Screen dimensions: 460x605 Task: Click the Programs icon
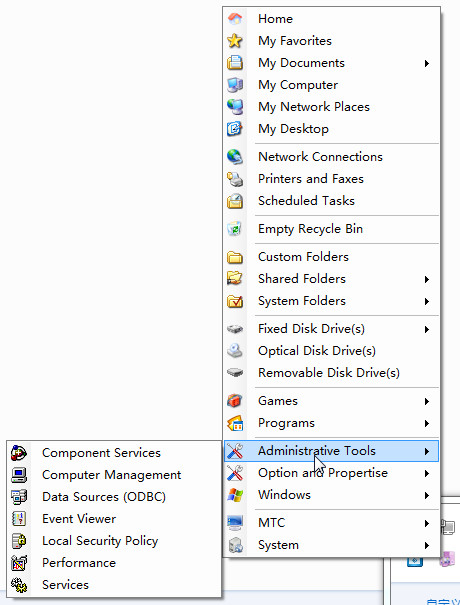tap(235, 423)
